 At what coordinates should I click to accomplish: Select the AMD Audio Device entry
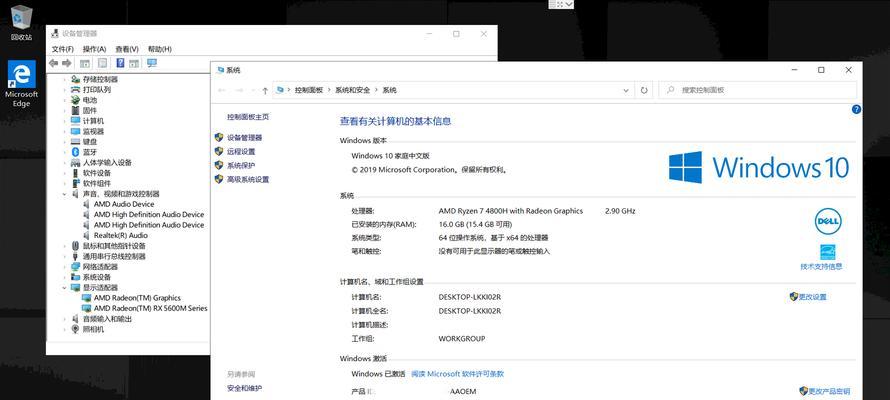tap(124, 204)
